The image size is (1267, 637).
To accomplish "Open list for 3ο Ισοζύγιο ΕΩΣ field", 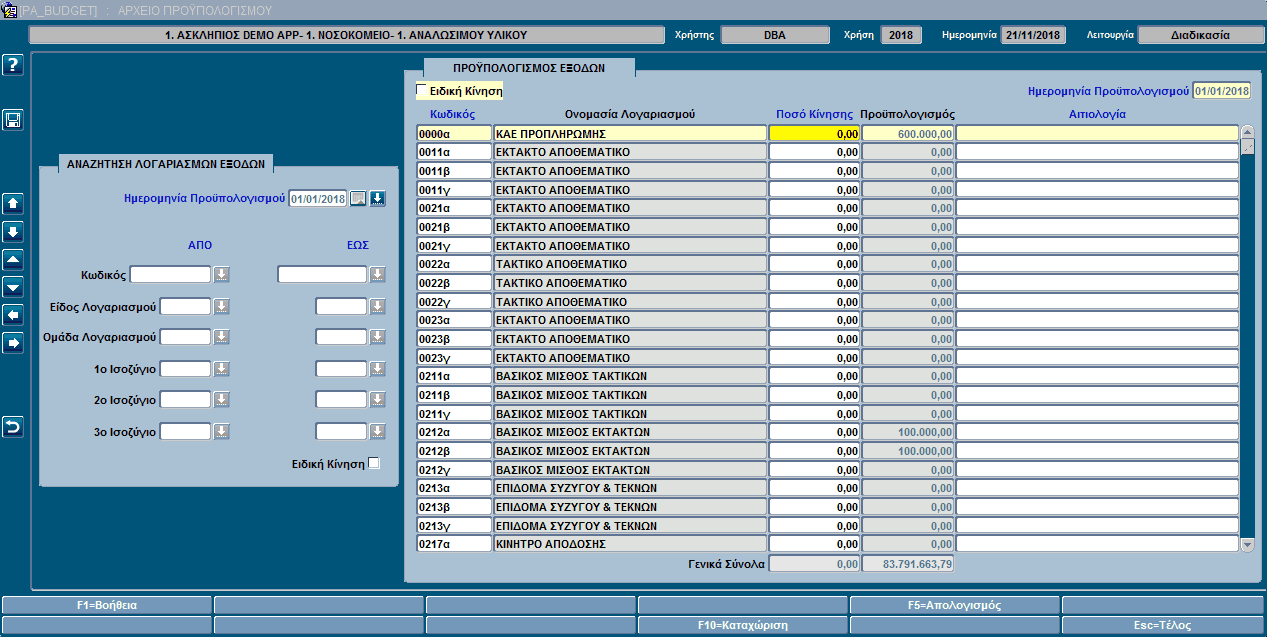I will pos(377,432).
